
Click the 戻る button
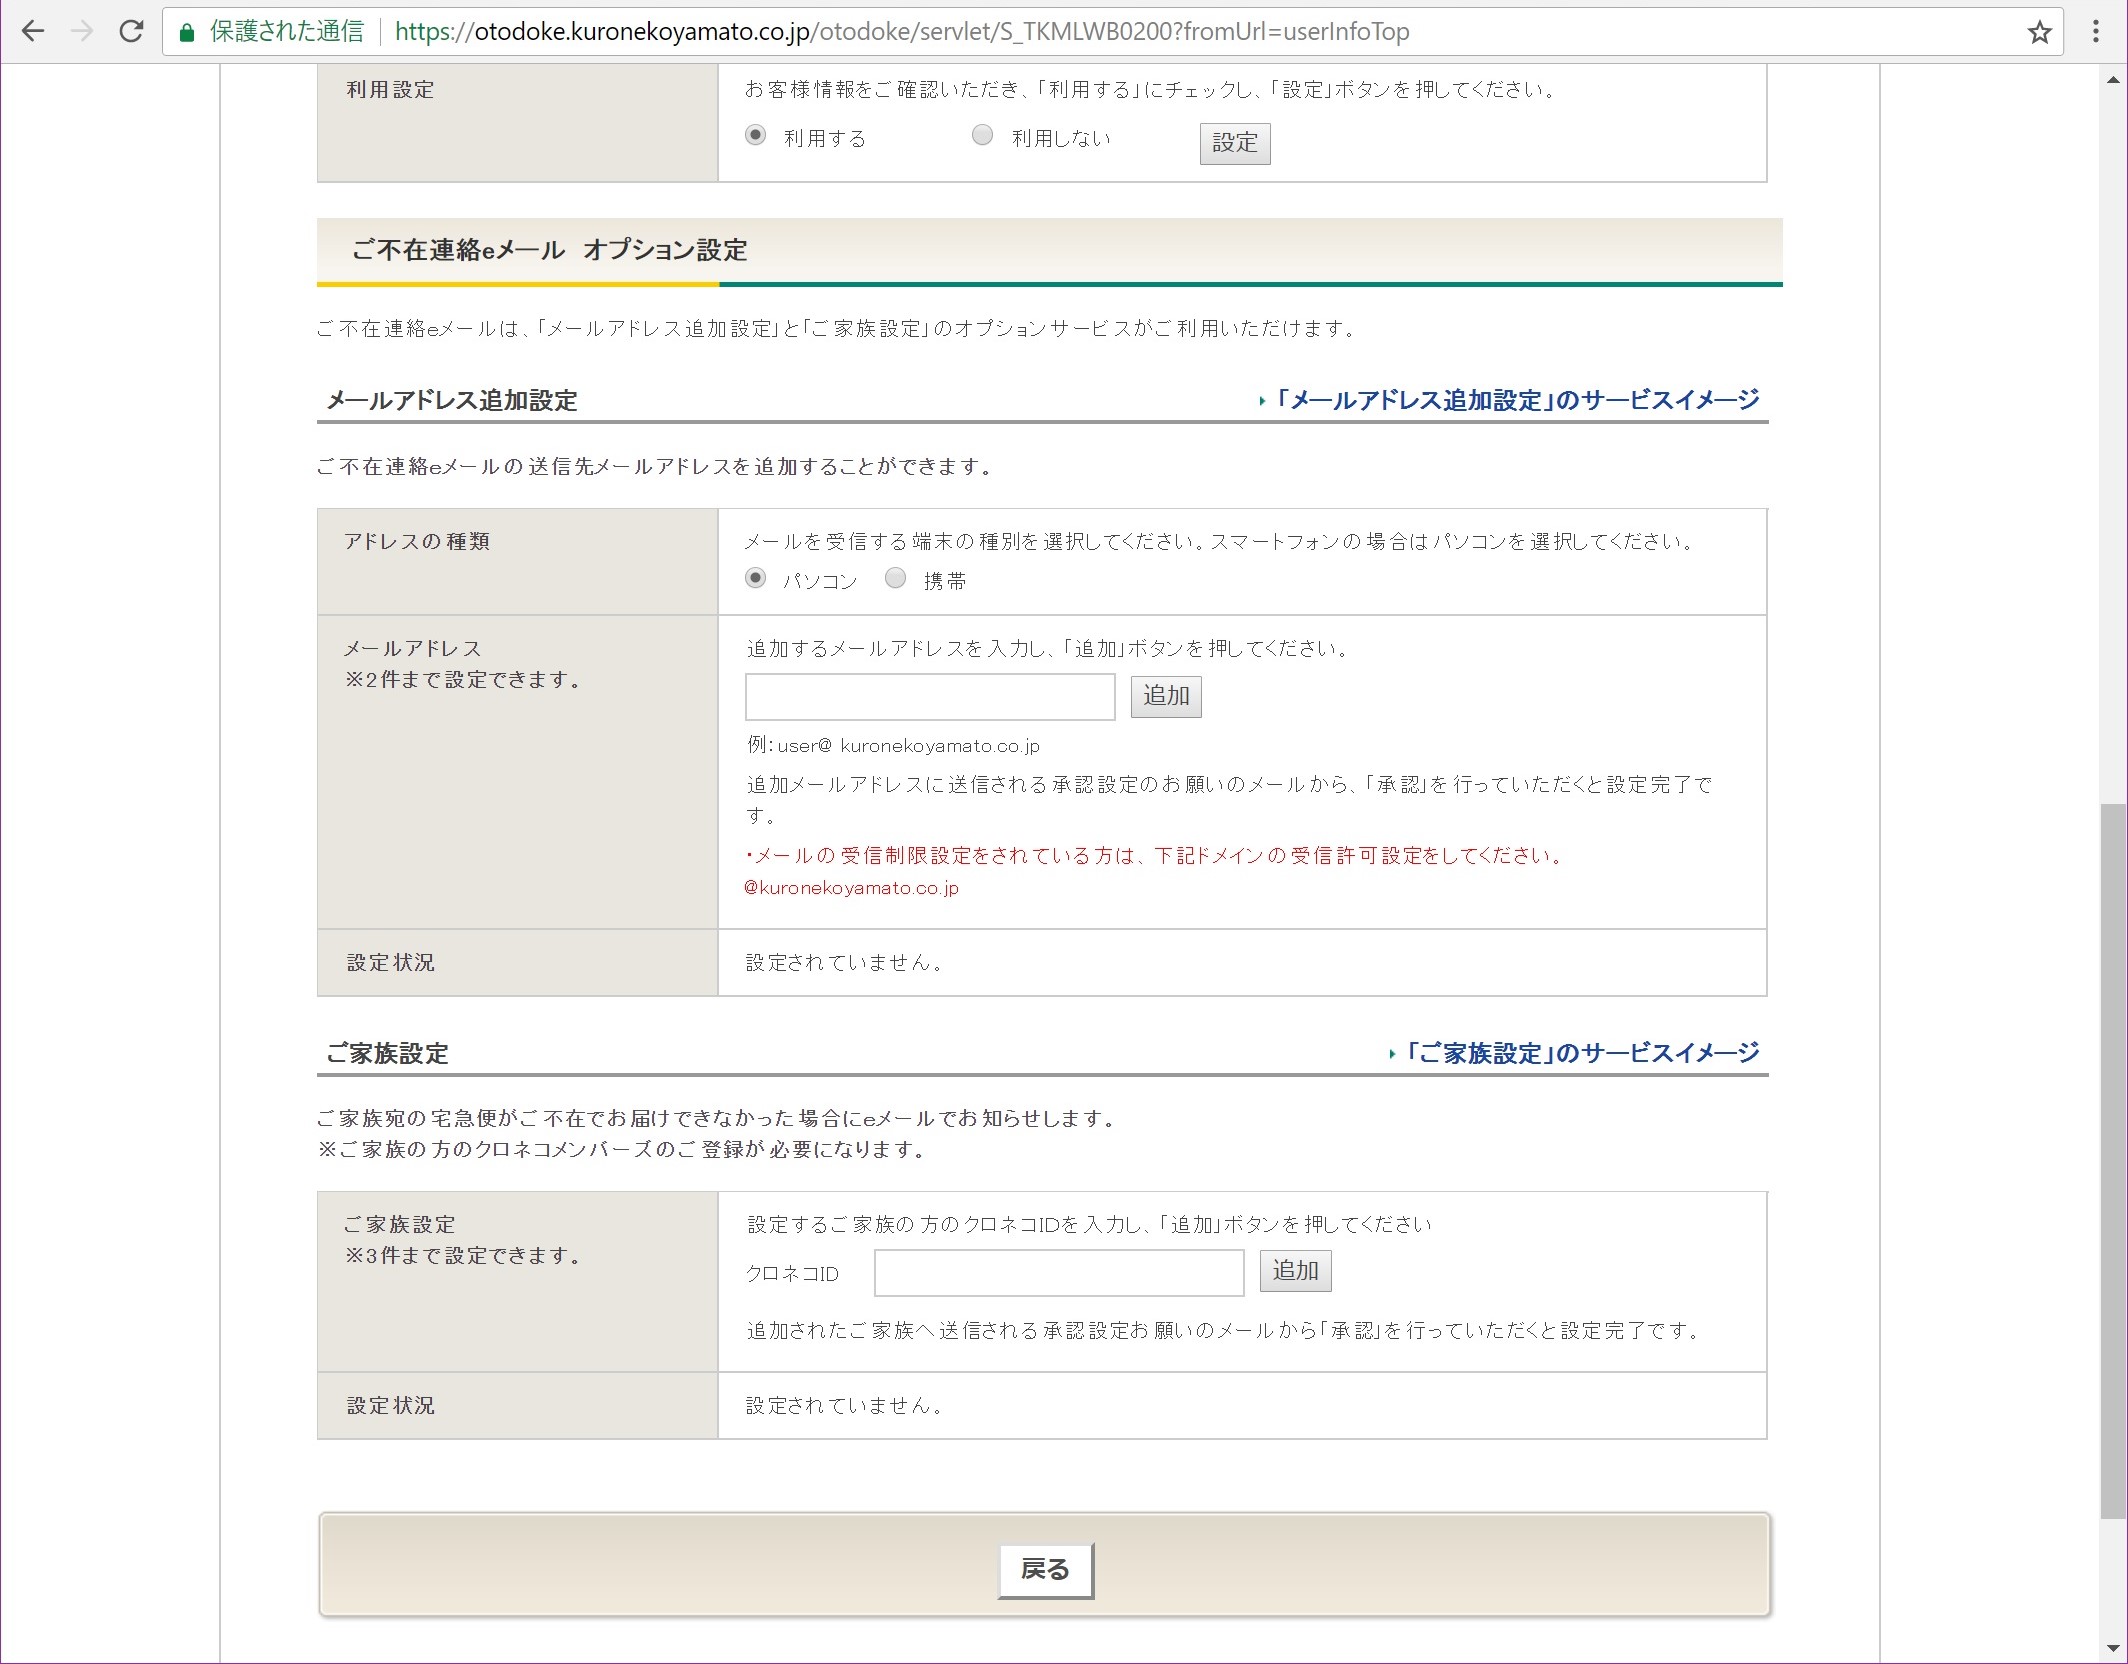click(x=1045, y=1569)
